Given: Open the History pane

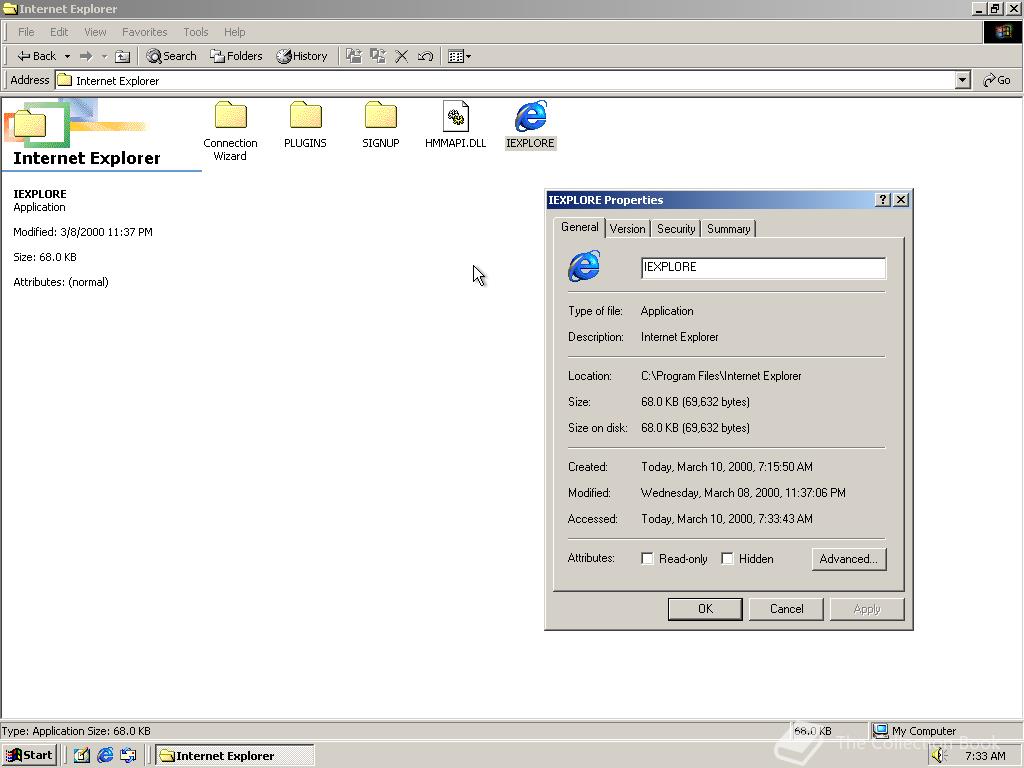Looking at the screenshot, I should [x=302, y=56].
